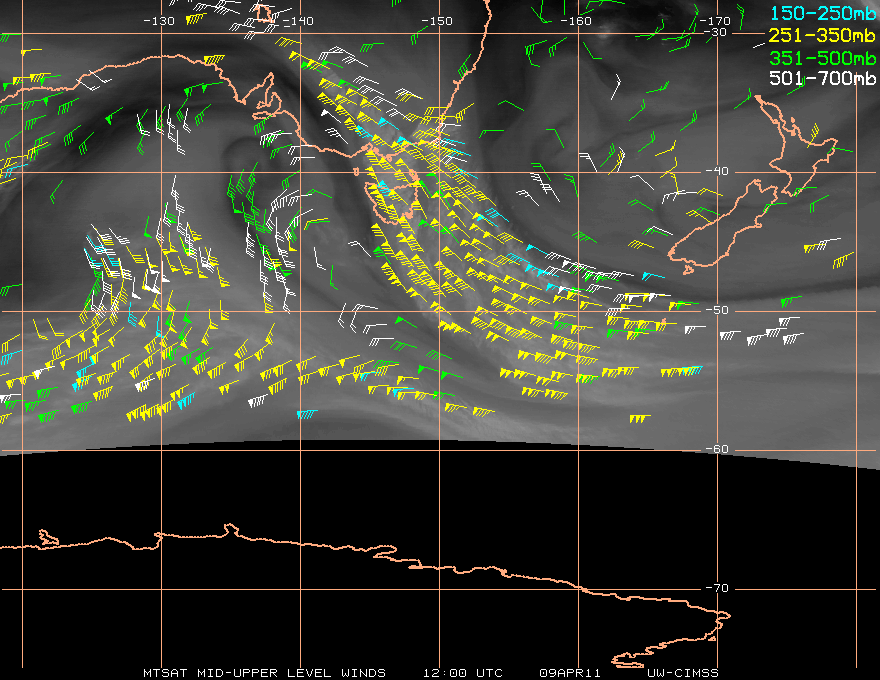Click the -30 latitude label
880x680 pixels.
coord(715,32)
